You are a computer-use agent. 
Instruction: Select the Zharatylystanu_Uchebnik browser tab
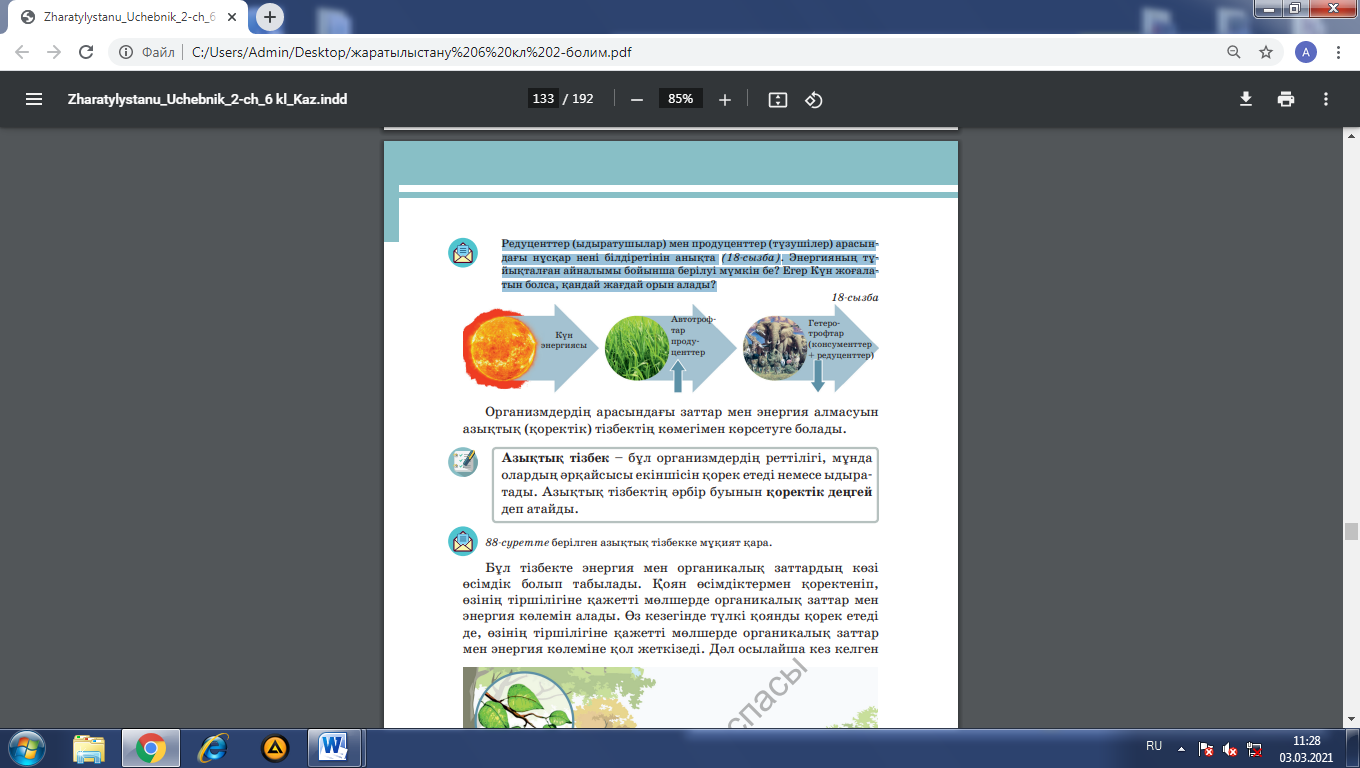[x=125, y=17]
